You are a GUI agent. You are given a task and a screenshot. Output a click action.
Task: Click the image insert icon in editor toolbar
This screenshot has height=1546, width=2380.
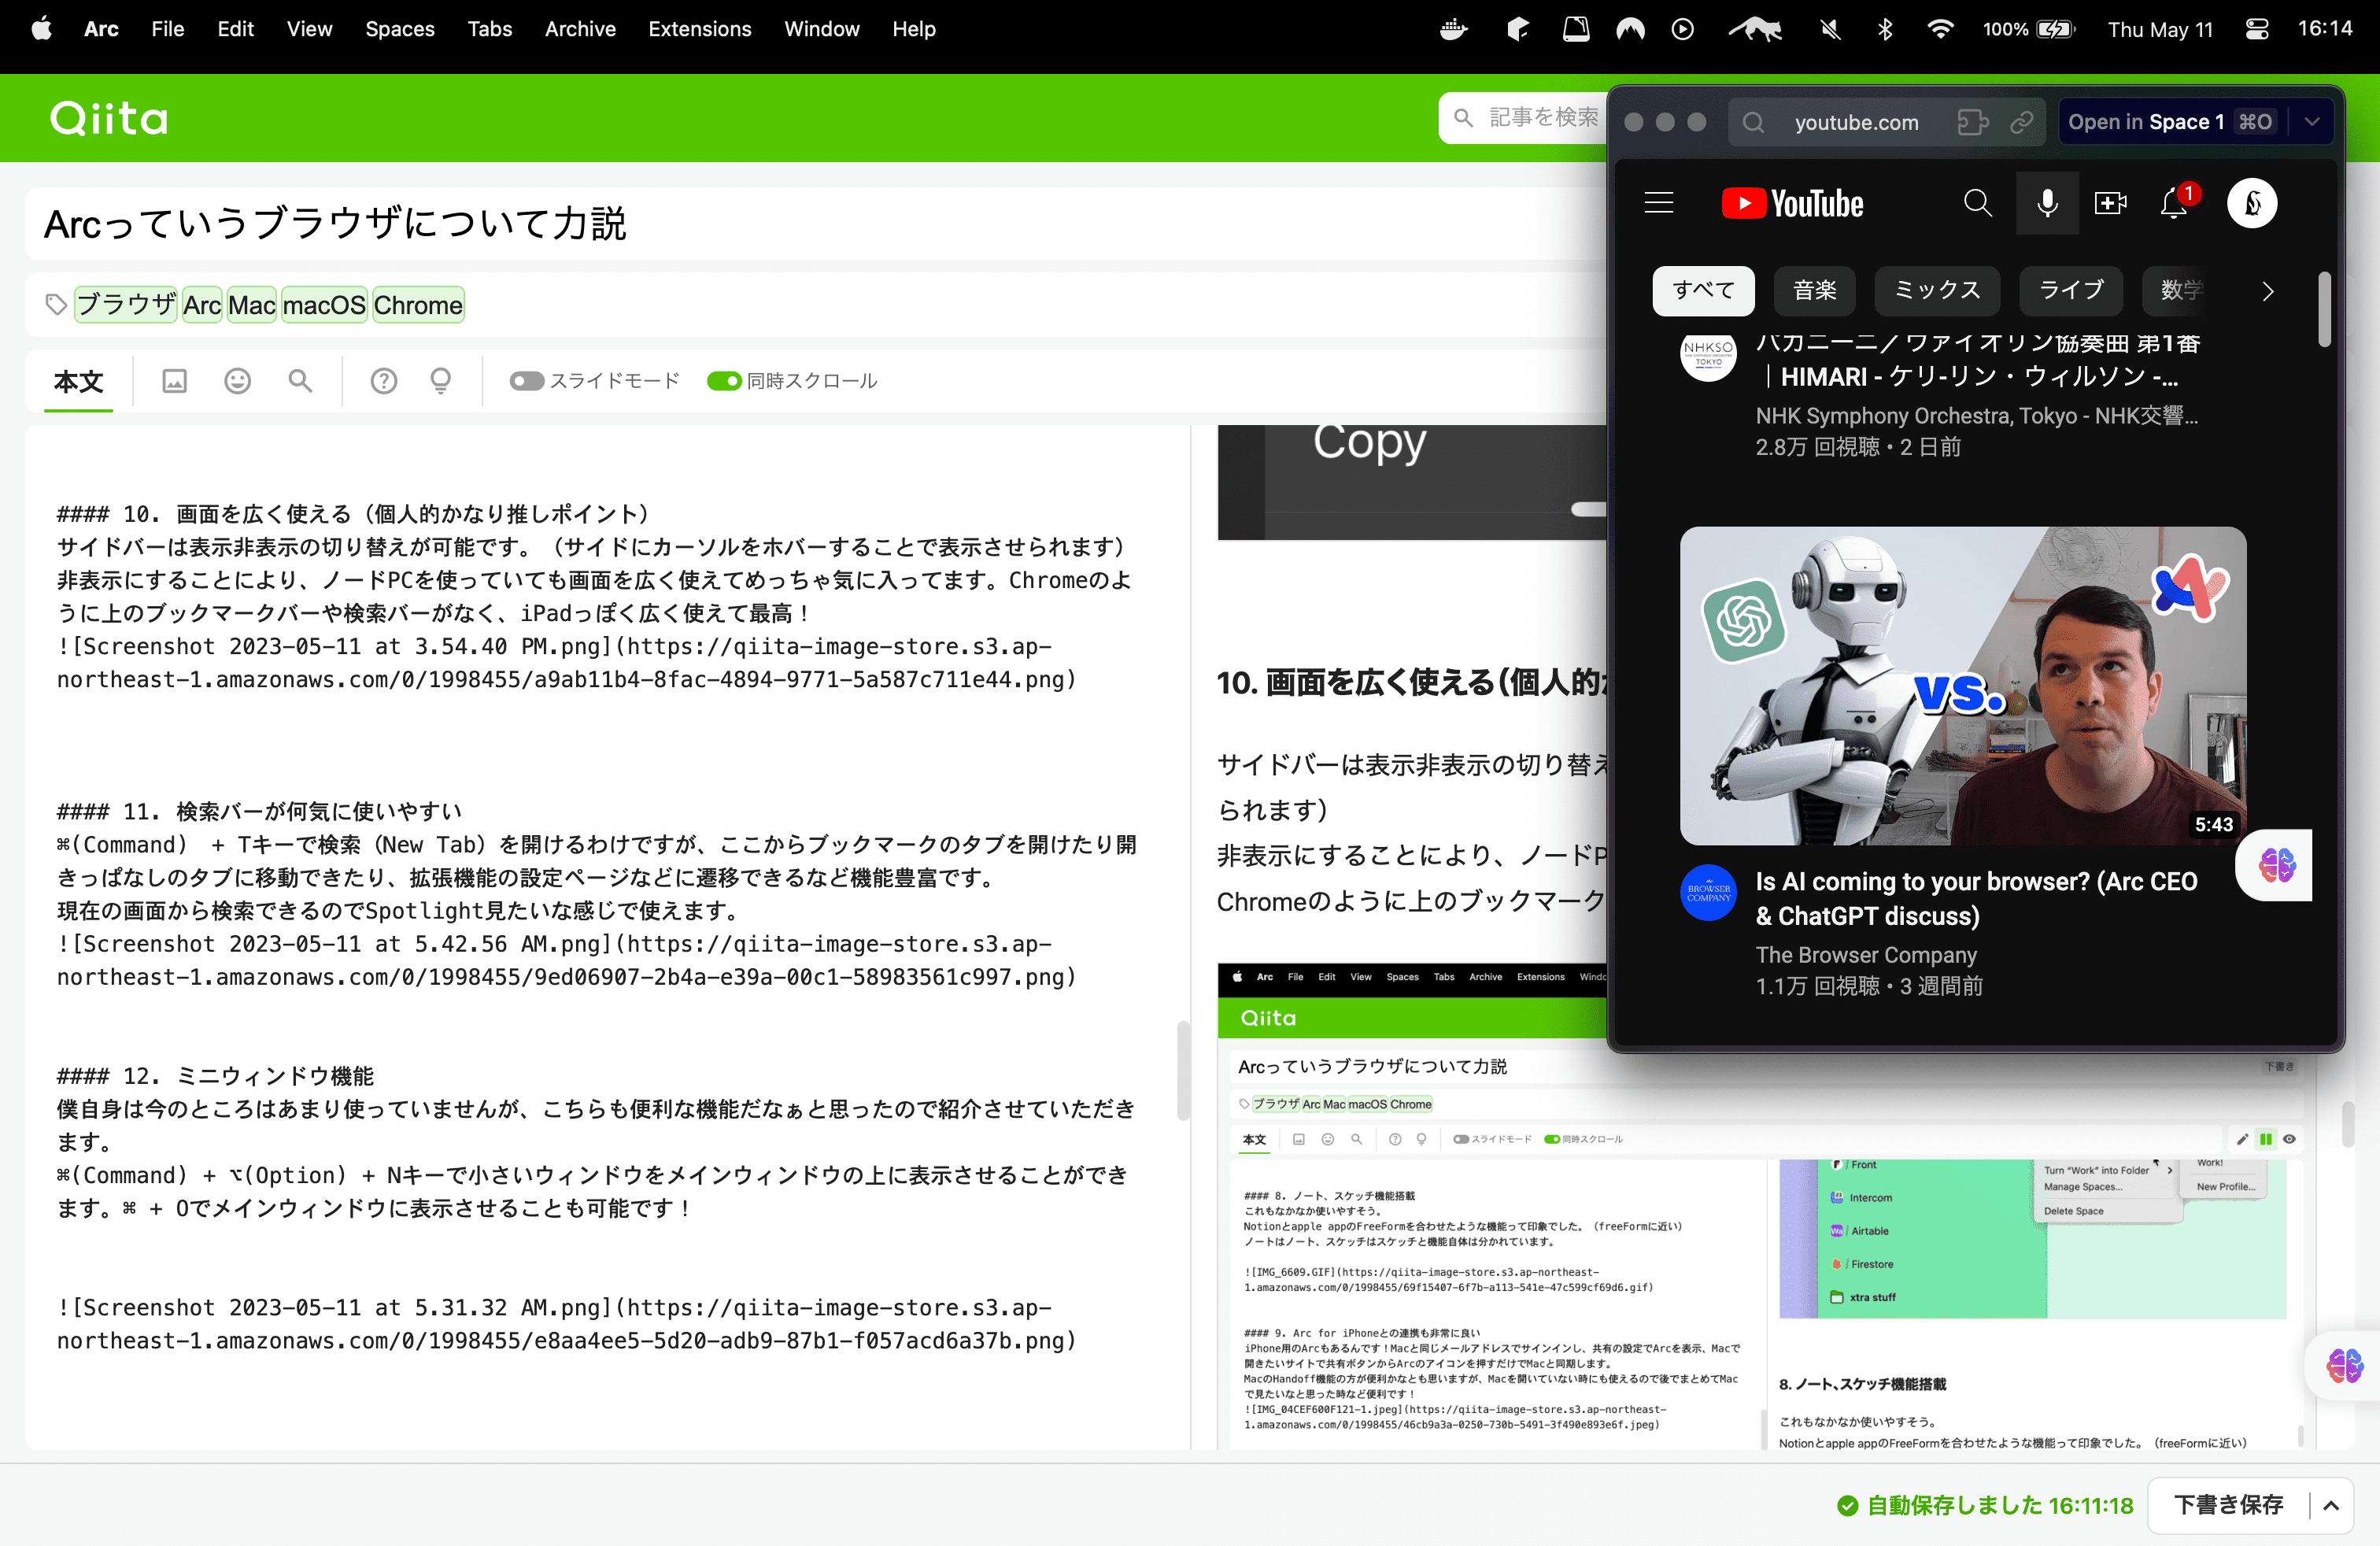(174, 381)
